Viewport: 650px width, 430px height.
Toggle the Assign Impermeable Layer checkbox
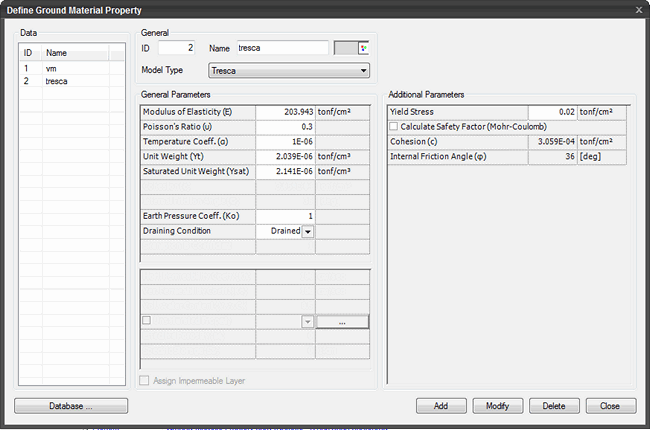[144, 380]
